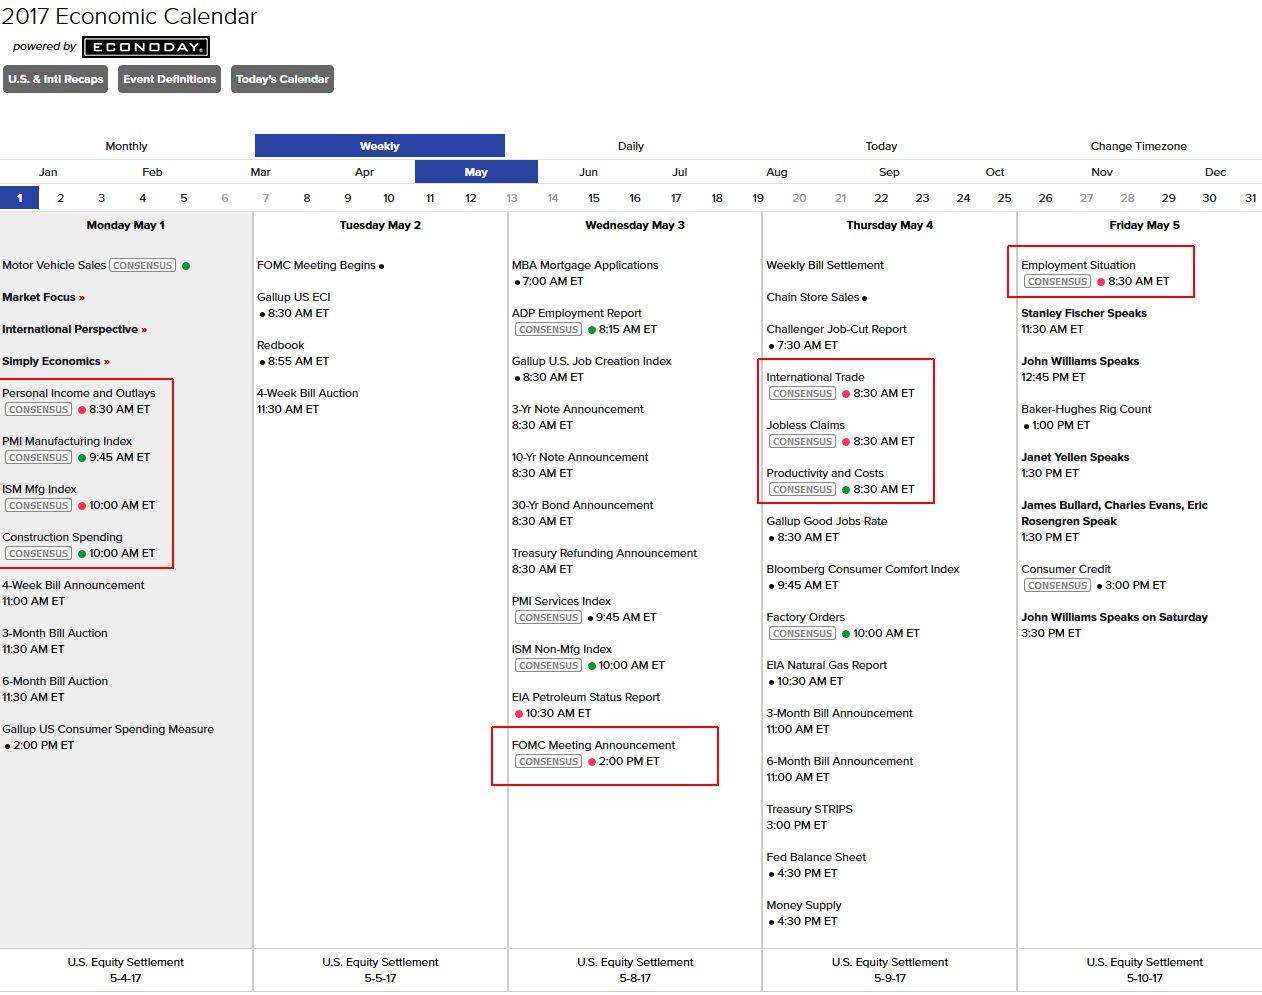This screenshot has height=995, width=1262.
Task: Open Gallup US Consumer Spending Measure event
Action: [x=108, y=729]
